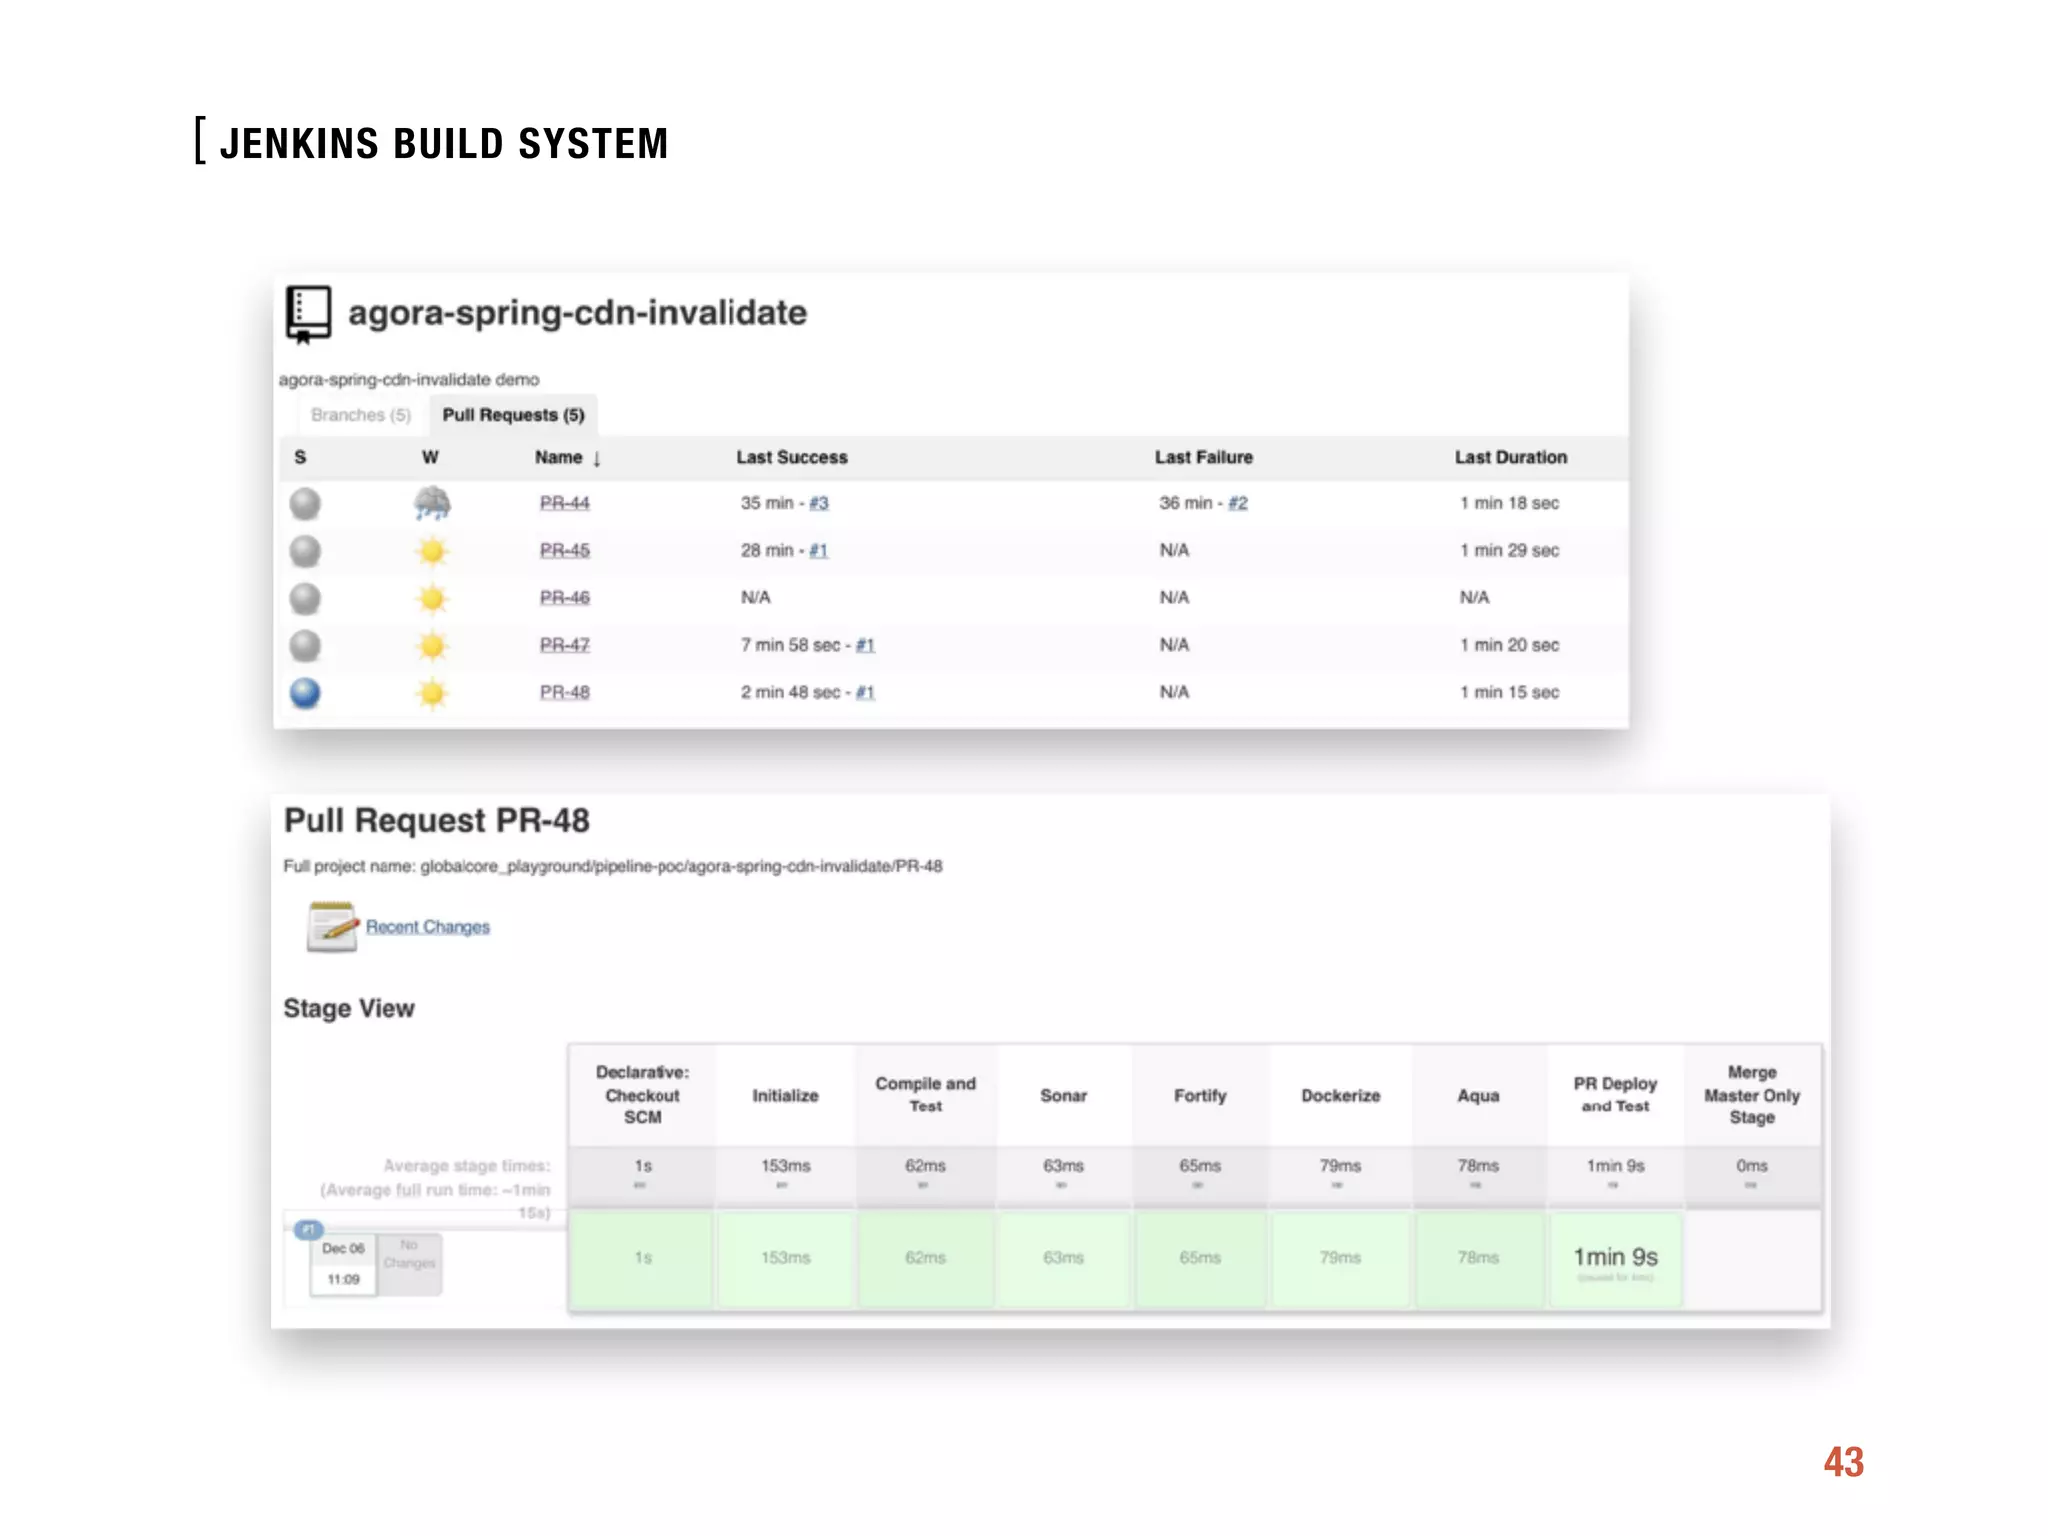Screen dimensions: 2048x1536
Task: Click the repository book icon beside the title
Action: click(308, 314)
